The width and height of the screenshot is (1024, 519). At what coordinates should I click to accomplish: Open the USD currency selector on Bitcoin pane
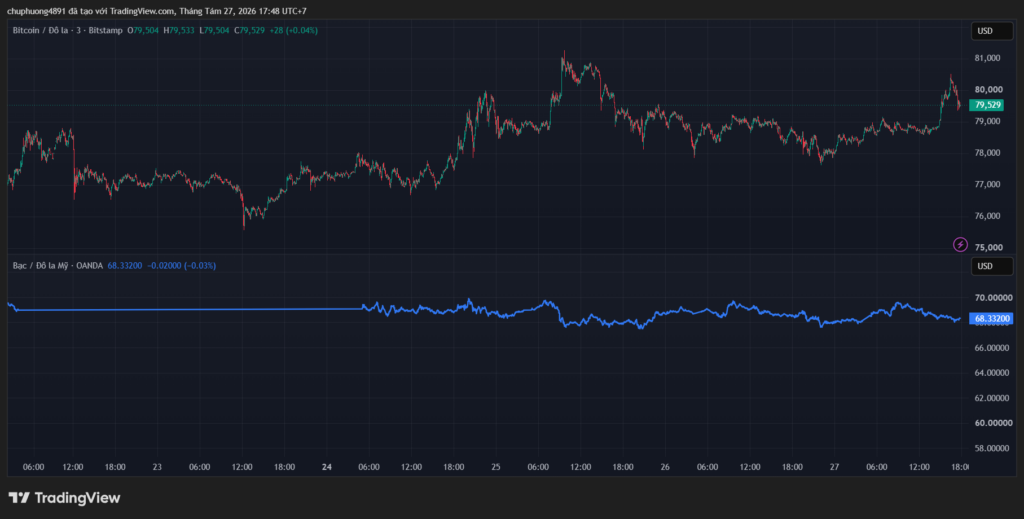tap(992, 31)
